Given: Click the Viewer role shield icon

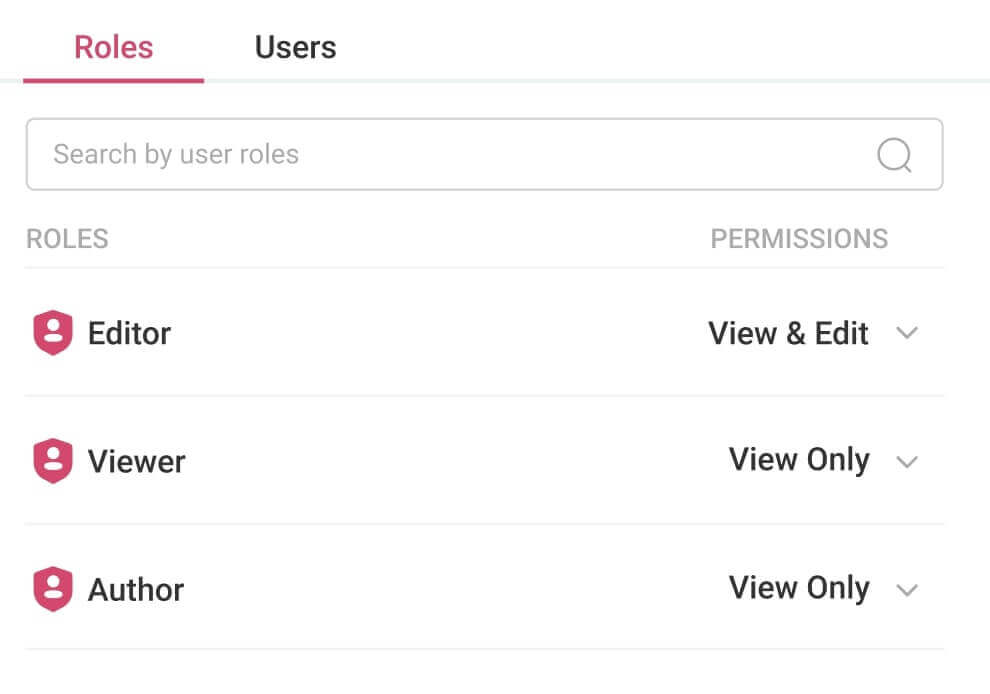Looking at the screenshot, I should click(53, 461).
